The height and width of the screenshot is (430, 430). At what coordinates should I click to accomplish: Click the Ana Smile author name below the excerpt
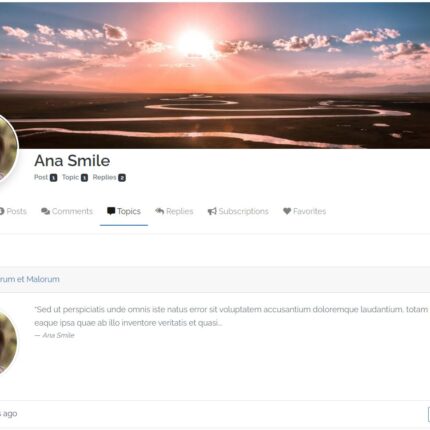(58, 335)
